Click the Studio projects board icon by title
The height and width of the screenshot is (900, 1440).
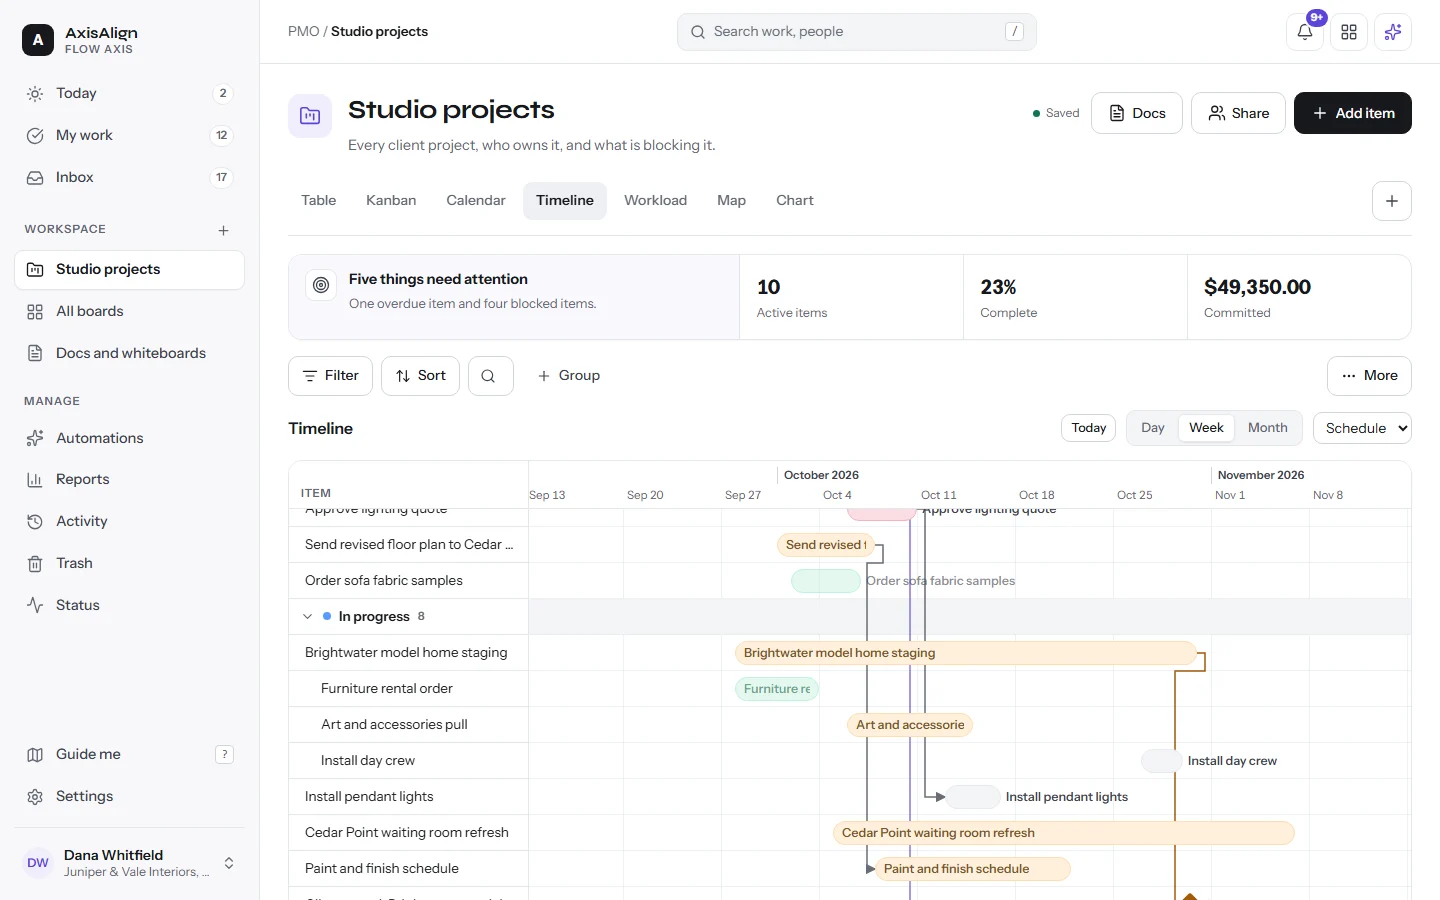click(310, 116)
